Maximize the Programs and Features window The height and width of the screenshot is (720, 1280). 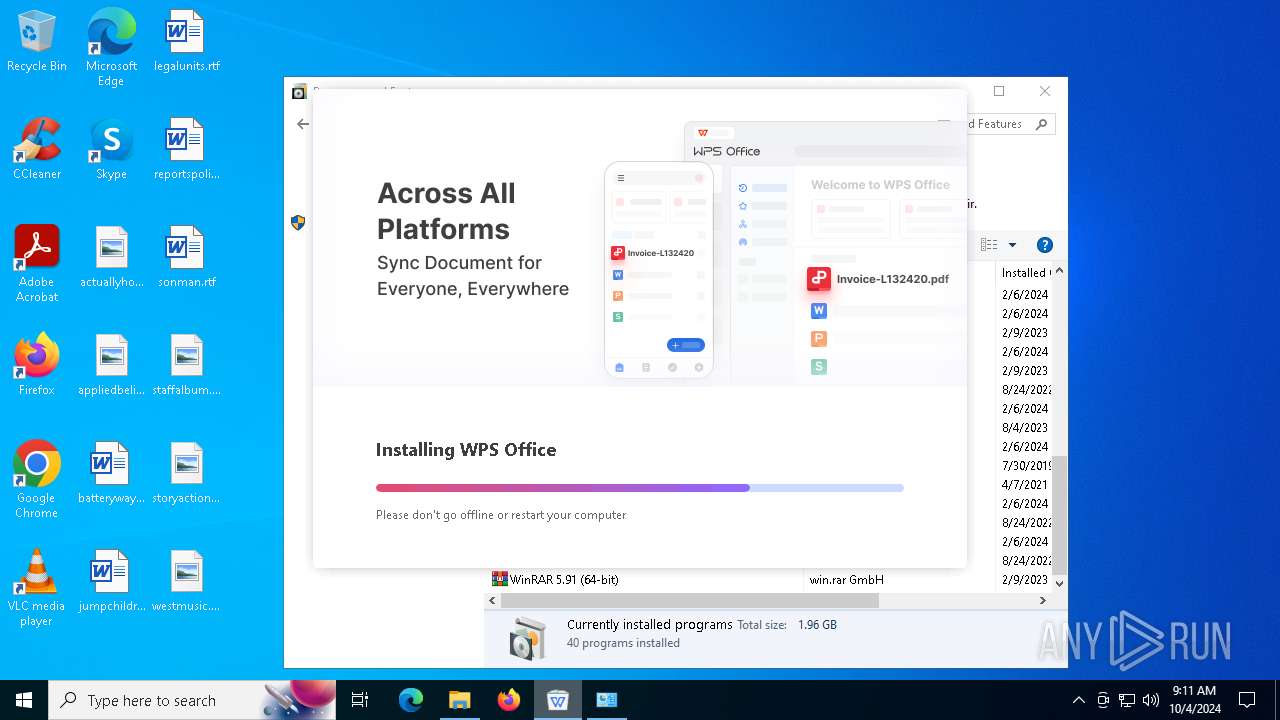(x=999, y=91)
